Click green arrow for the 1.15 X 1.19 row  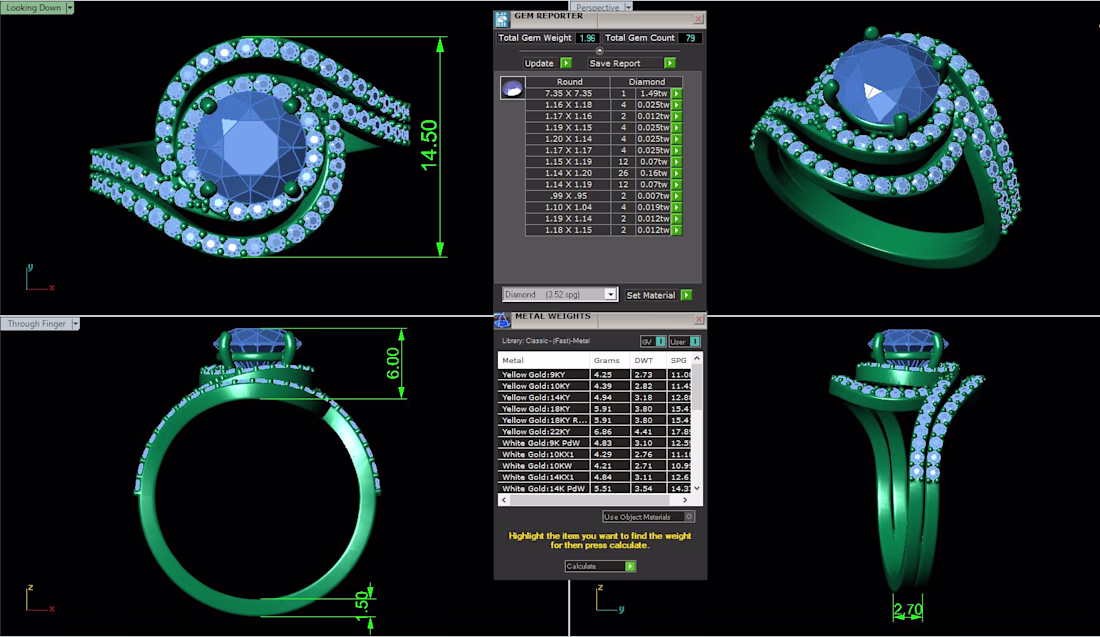[676, 161]
